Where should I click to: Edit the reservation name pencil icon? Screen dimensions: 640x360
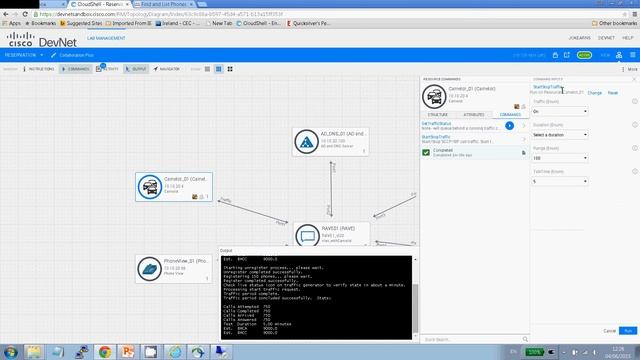click(53, 55)
